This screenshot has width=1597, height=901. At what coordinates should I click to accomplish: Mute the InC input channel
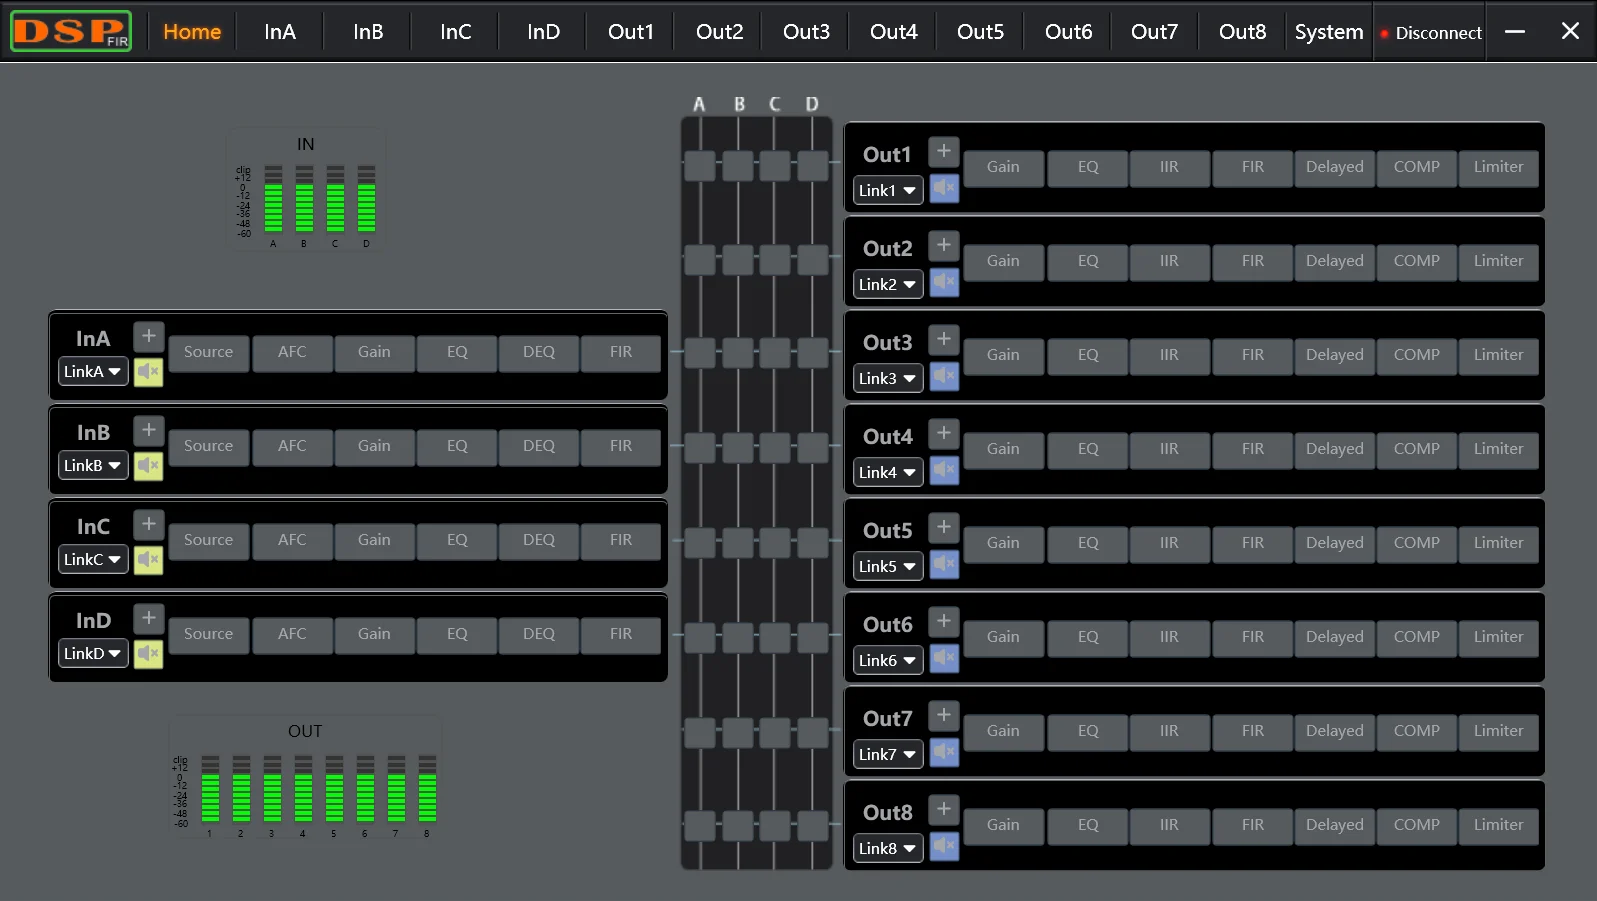click(148, 560)
